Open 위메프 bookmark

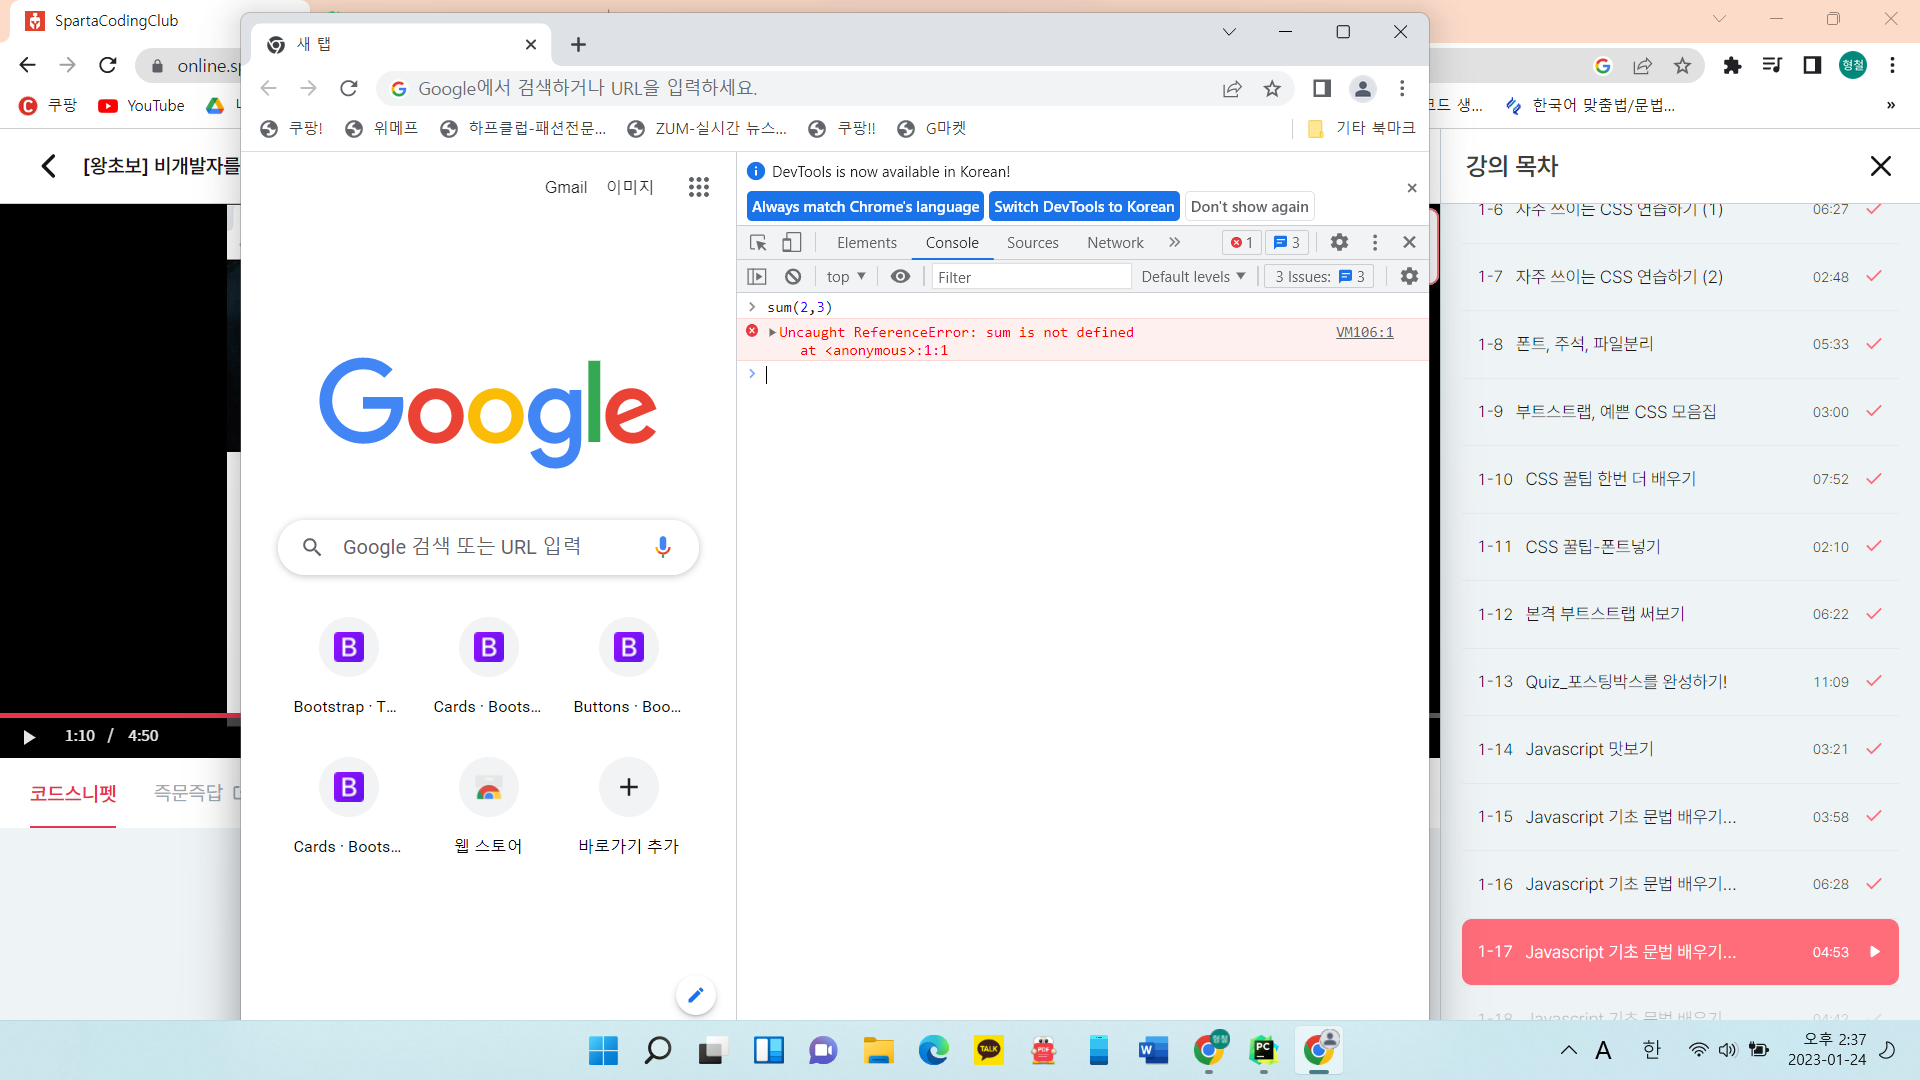(381, 128)
